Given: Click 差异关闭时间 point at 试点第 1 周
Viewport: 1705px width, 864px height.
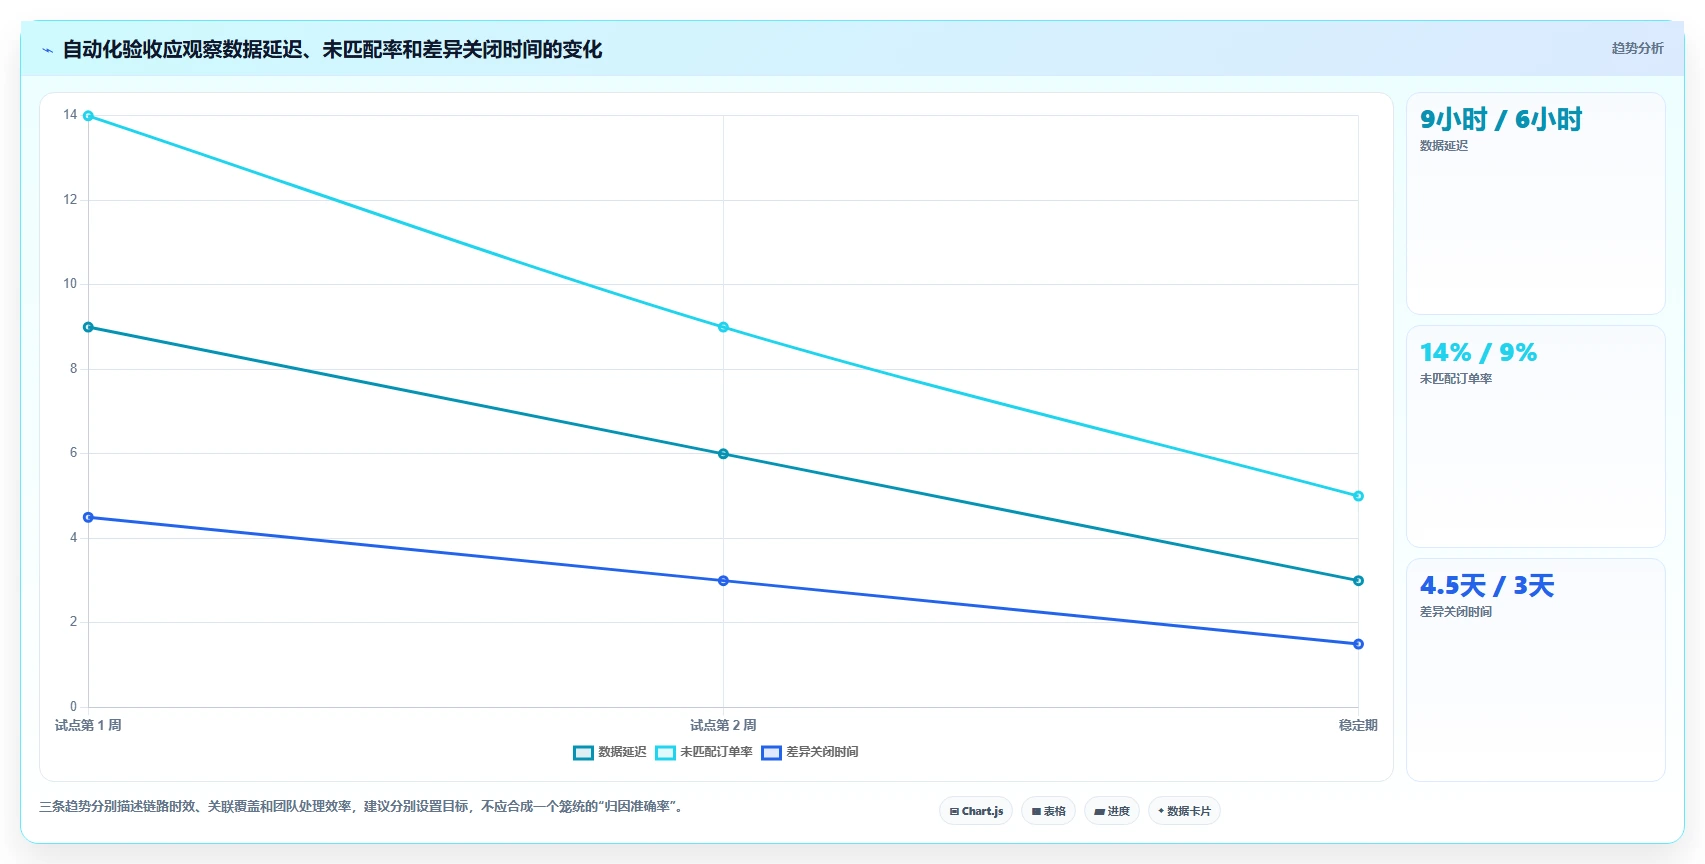Looking at the screenshot, I should tap(88, 517).
